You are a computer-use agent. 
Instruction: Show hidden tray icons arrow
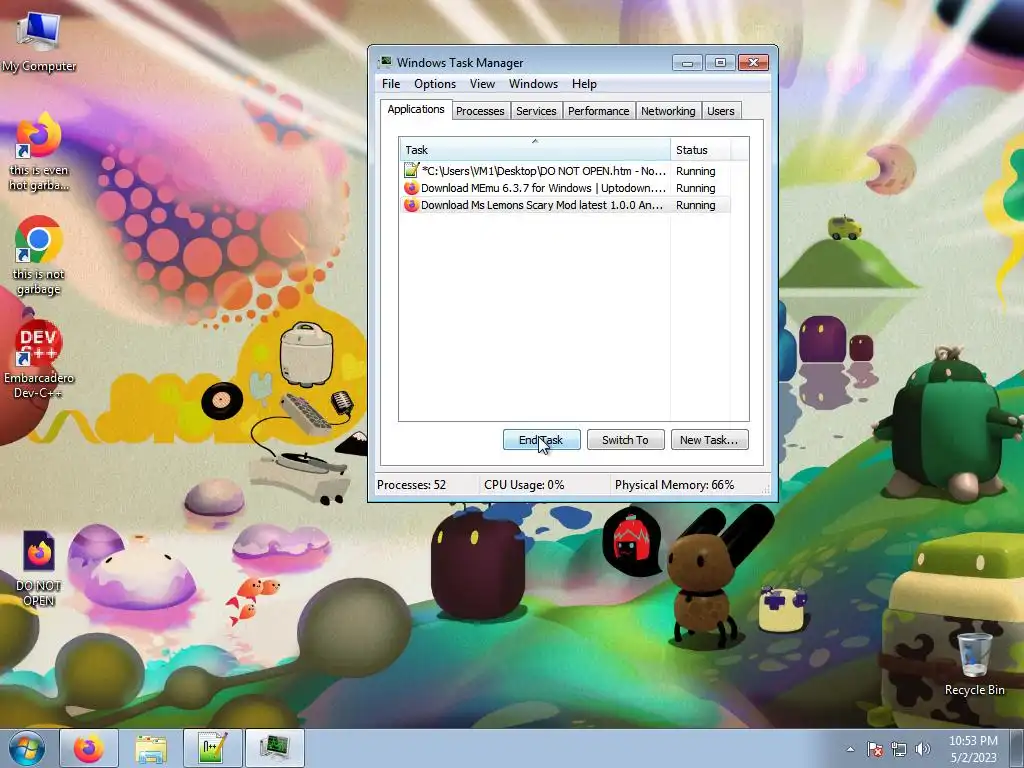[x=850, y=749]
